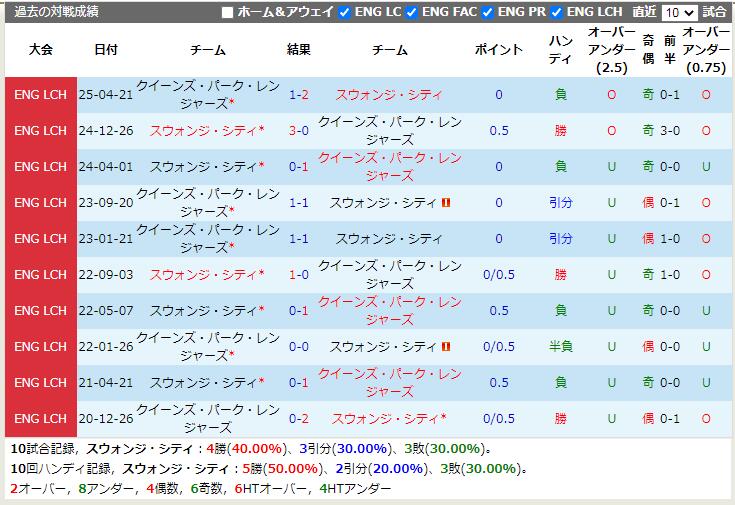
Task: Click the red card icon in the 22-01-26 row
Action: coord(446,346)
